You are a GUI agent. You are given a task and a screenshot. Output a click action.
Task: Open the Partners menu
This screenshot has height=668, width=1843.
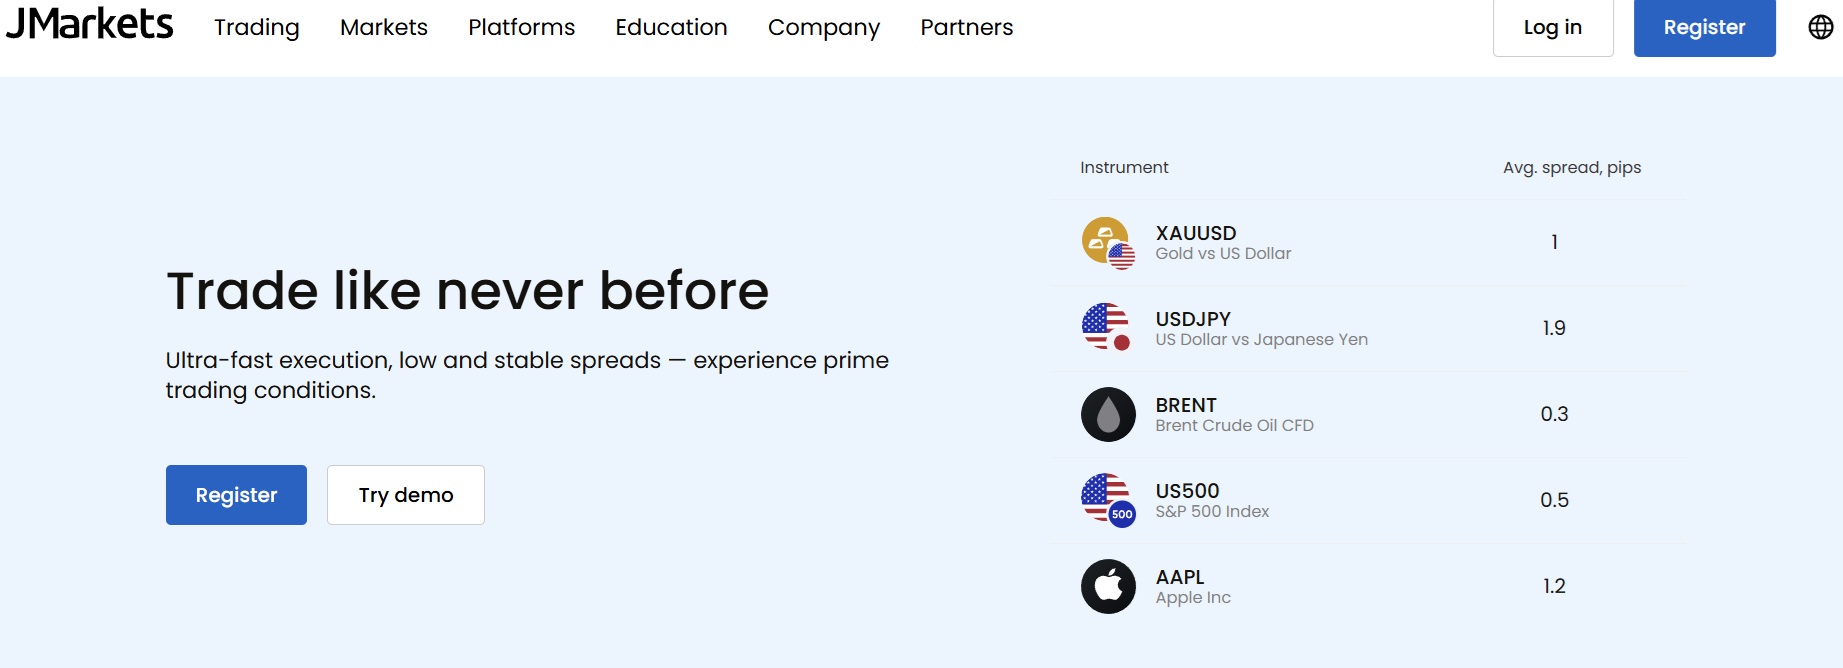click(966, 27)
